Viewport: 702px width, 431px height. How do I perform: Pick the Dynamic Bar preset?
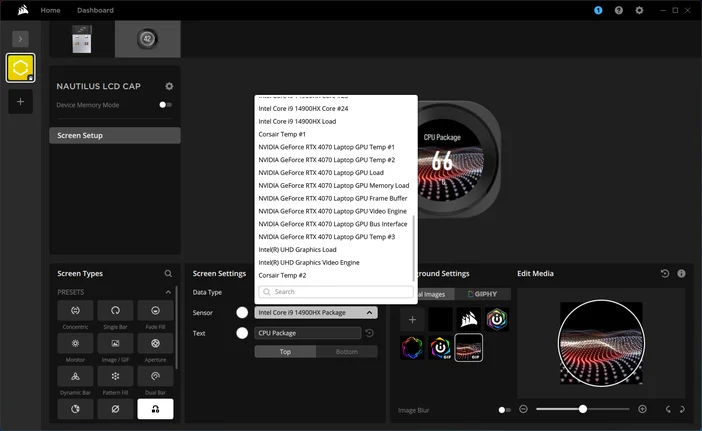pos(76,376)
